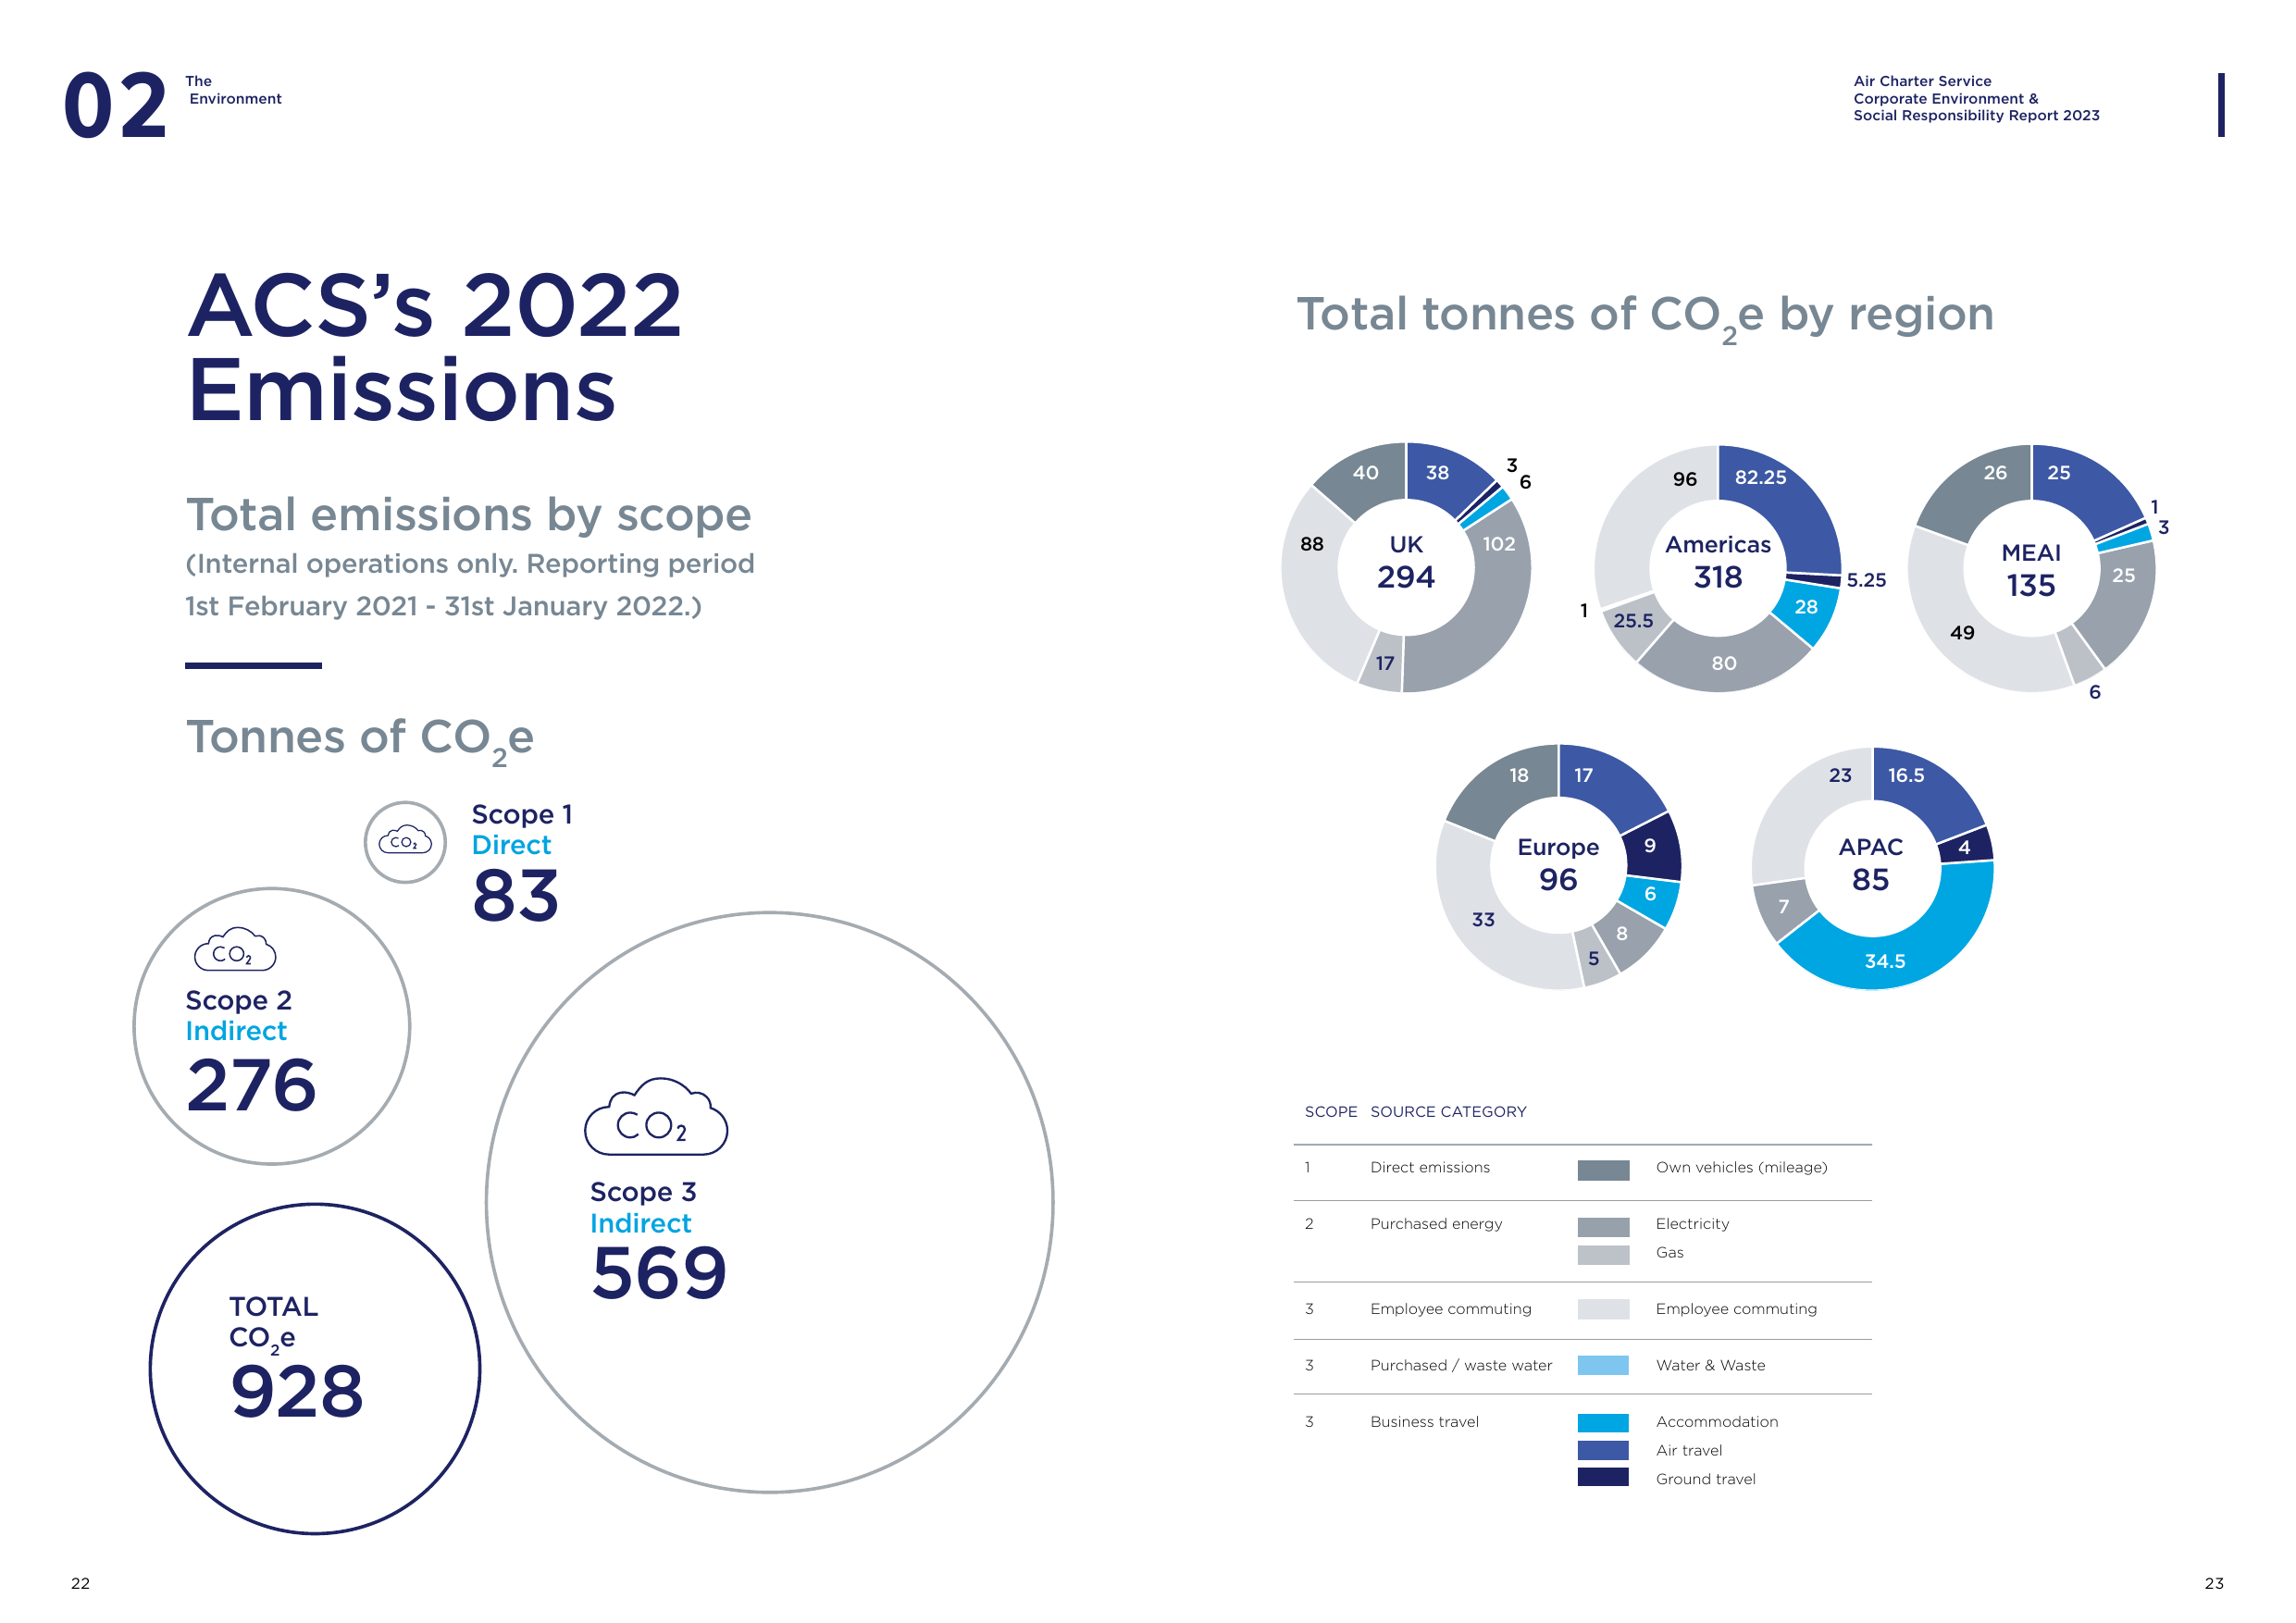The width and height of the screenshot is (2296, 1623).
Task: Click the 49 segment of MEAI chart
Action: click(1962, 633)
